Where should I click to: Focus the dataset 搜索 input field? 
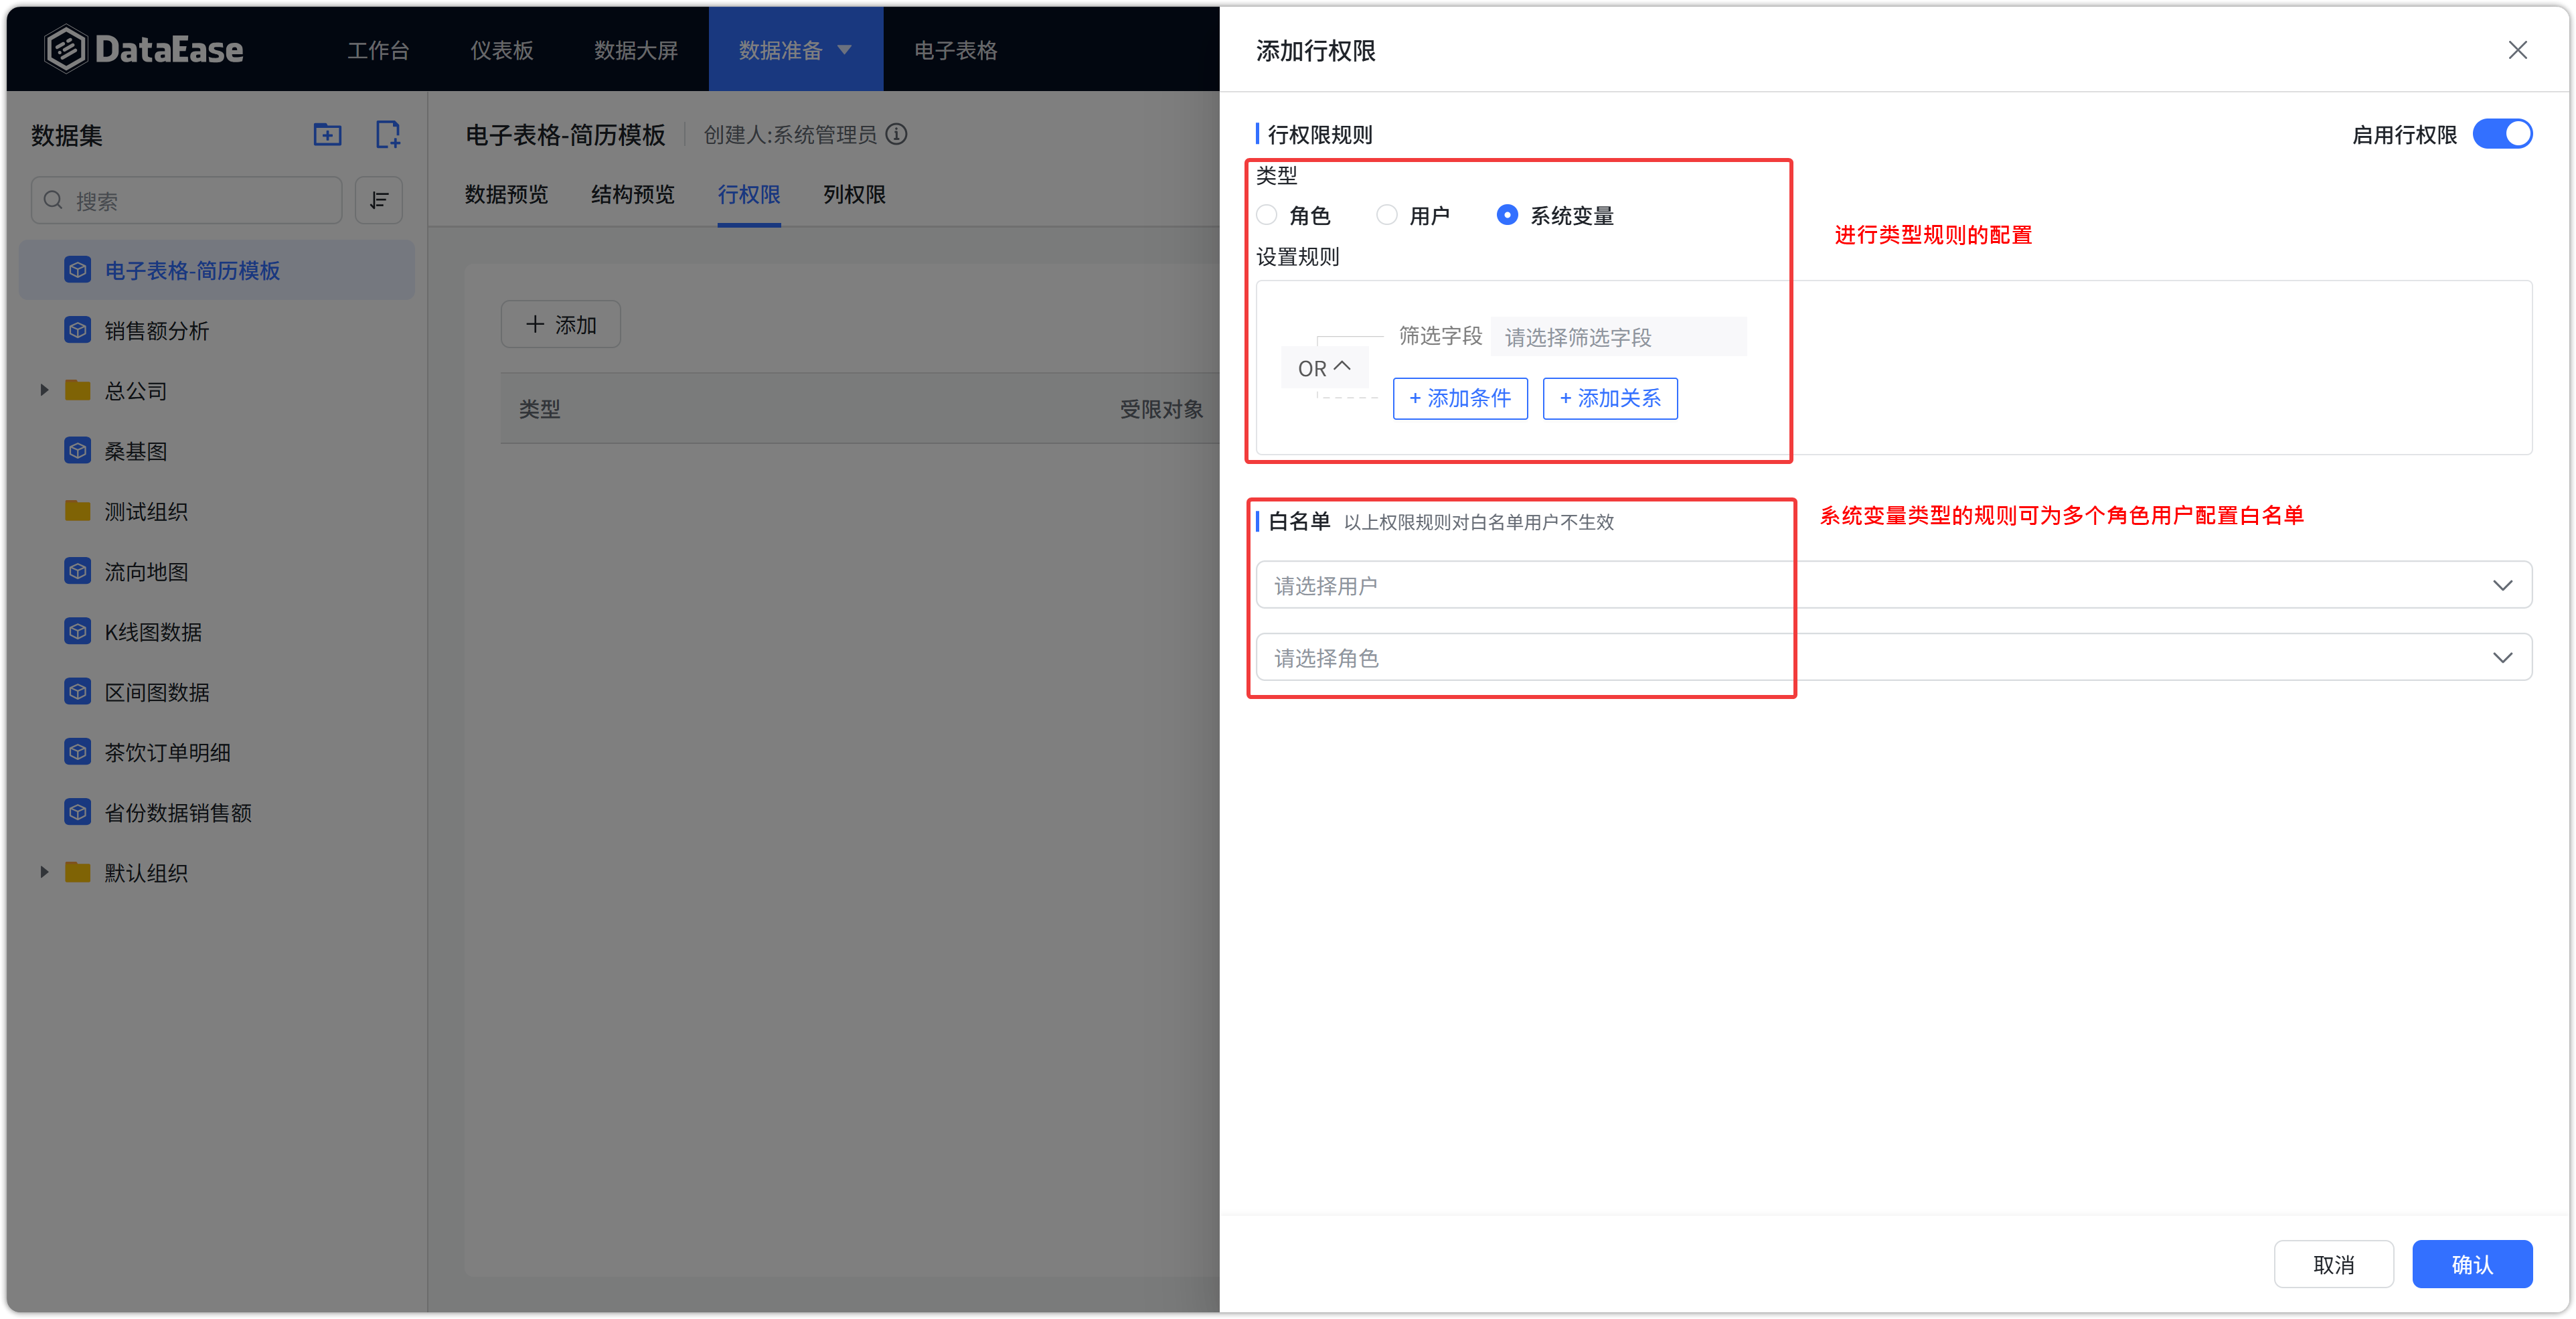[x=187, y=201]
